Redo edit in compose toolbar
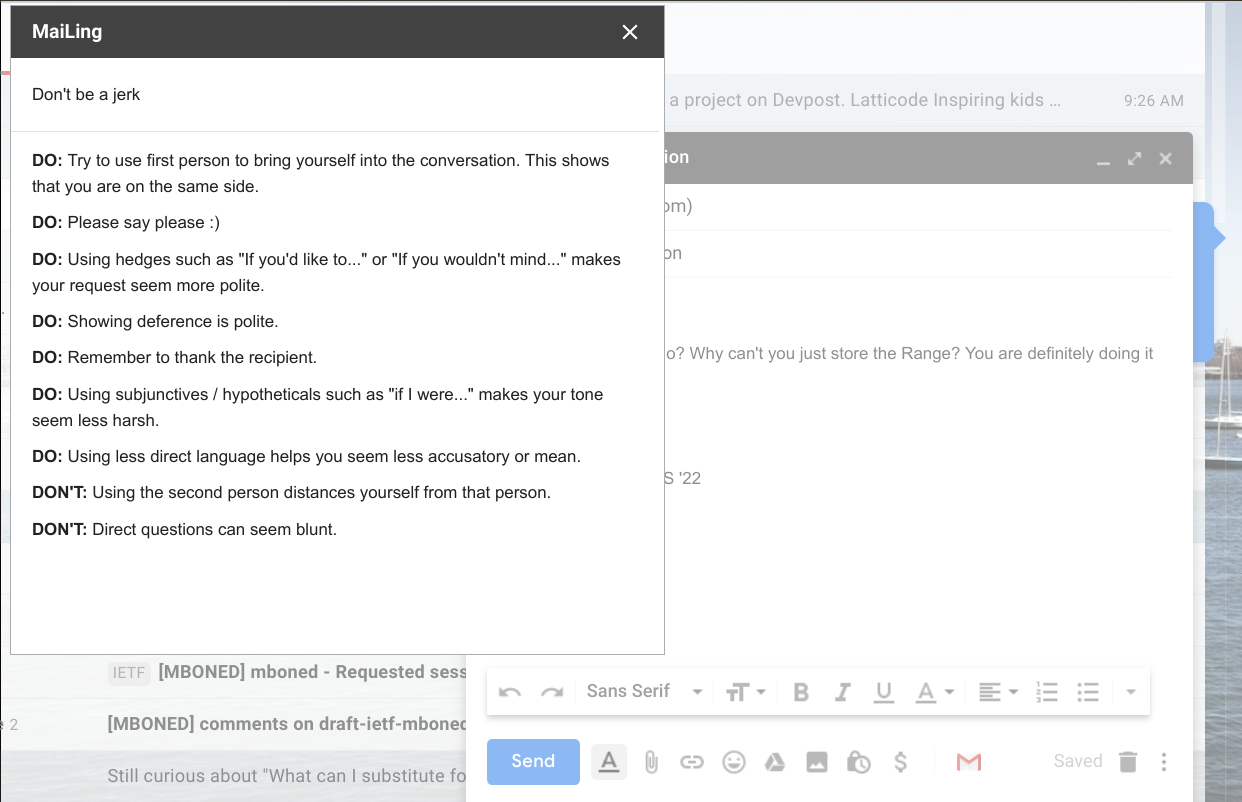The height and width of the screenshot is (802, 1242). 552,692
